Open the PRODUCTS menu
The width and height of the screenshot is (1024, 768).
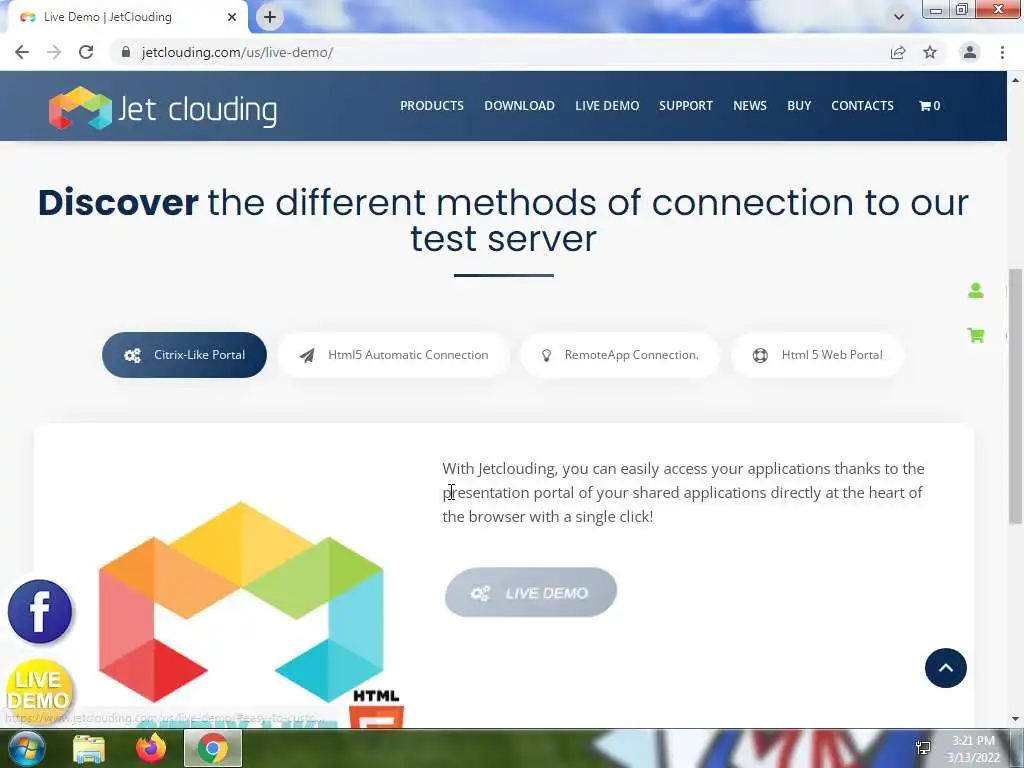[432, 106]
